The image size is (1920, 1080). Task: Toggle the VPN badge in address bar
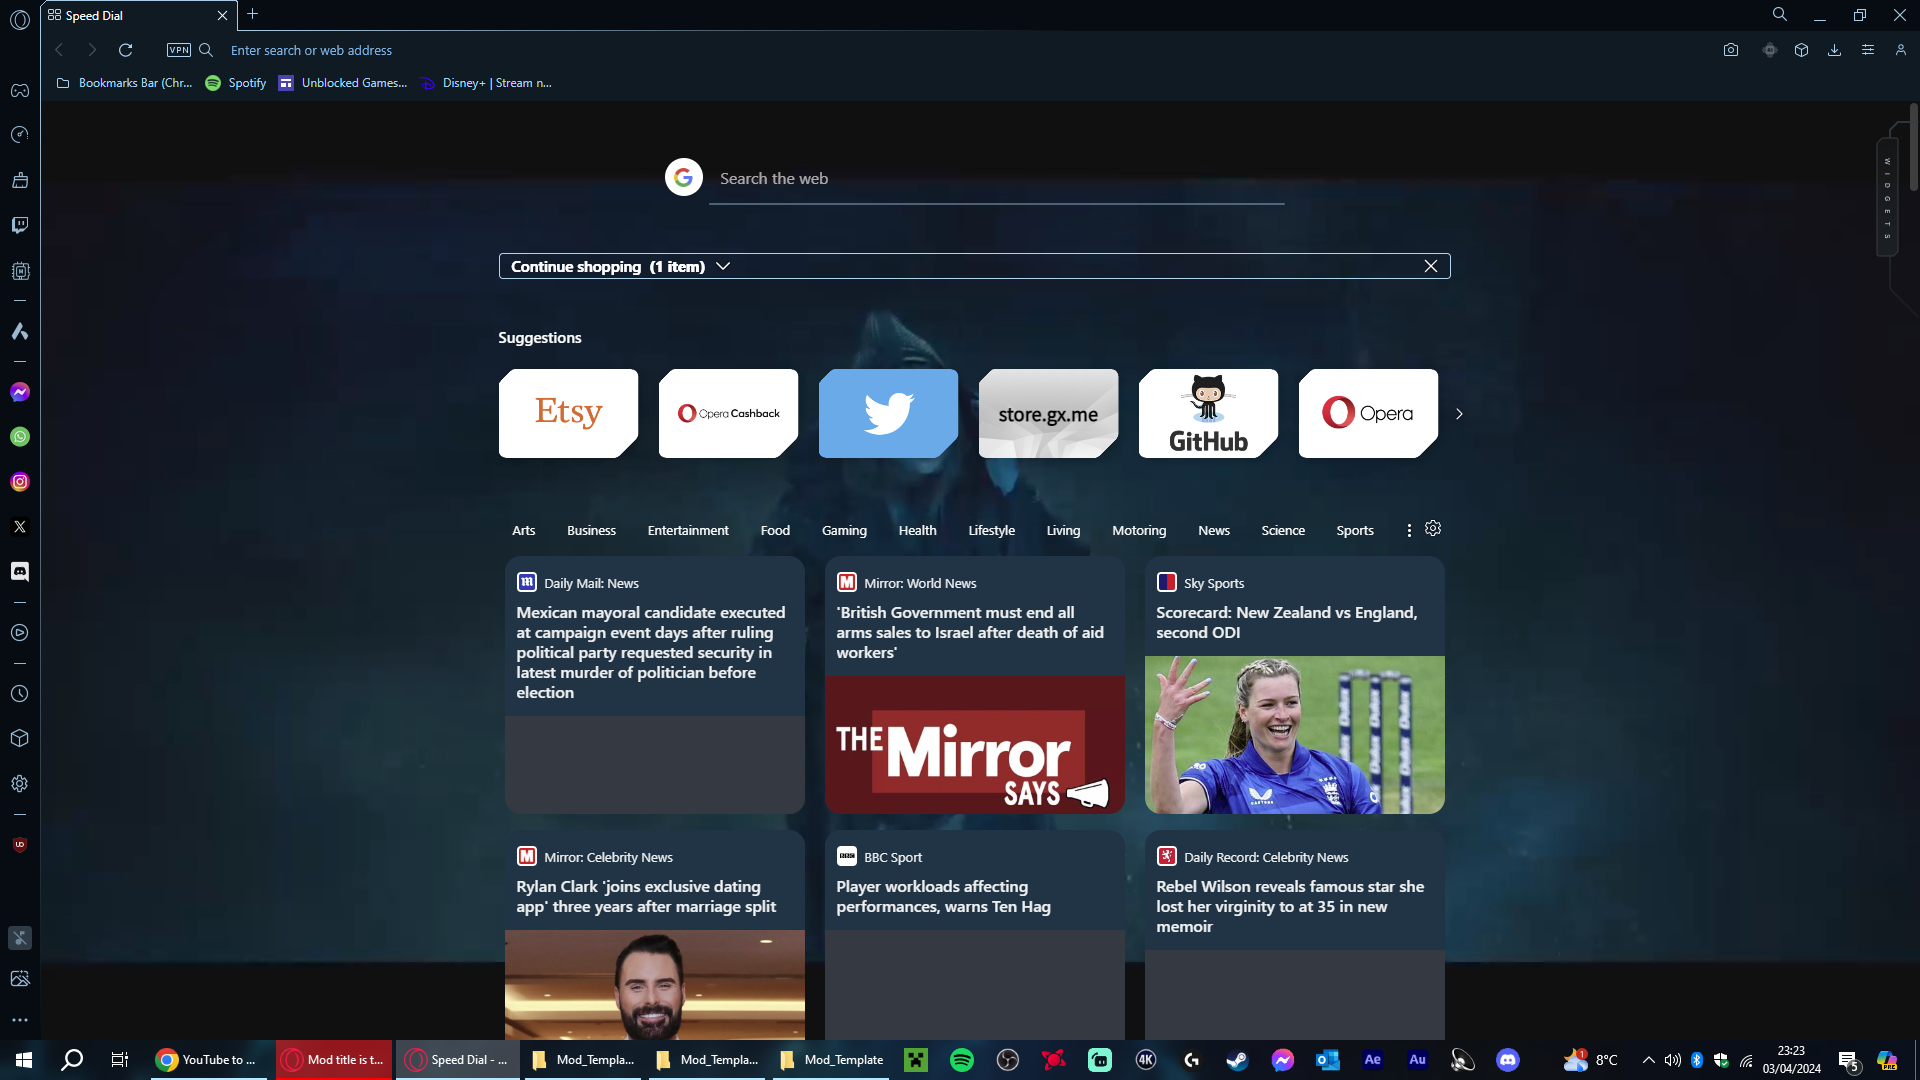click(x=179, y=50)
